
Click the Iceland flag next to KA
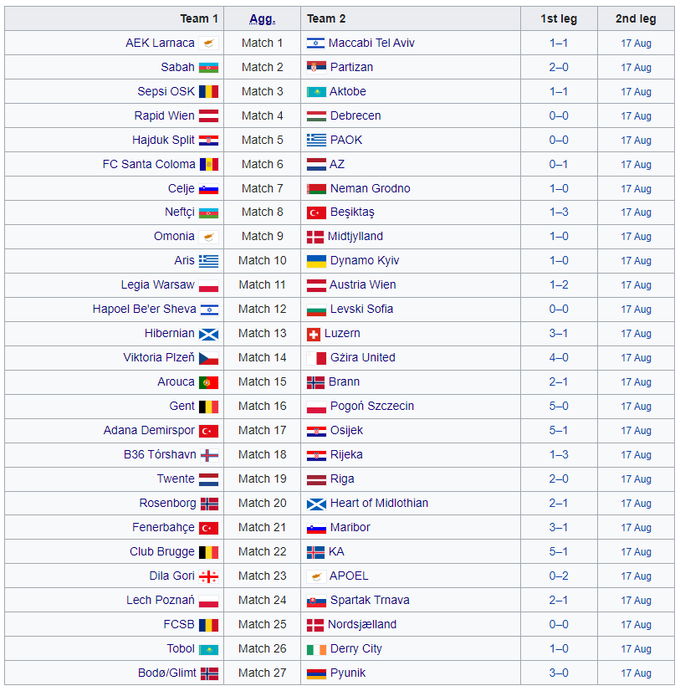316,552
